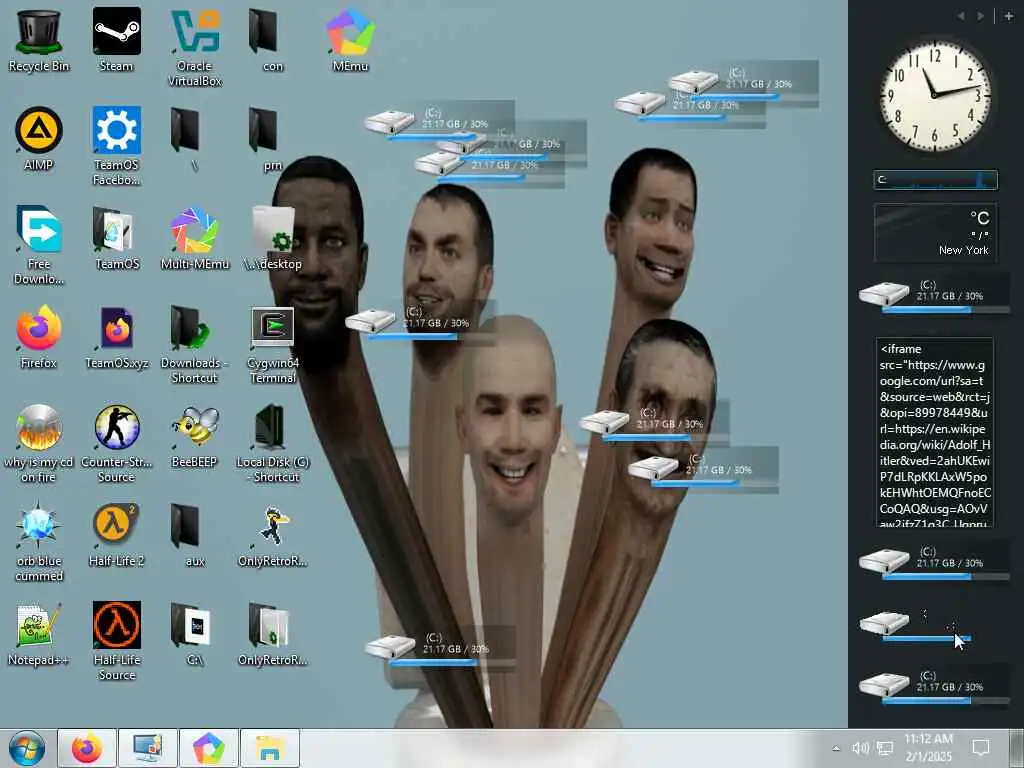The height and width of the screenshot is (768, 1024).
Task: Show hidden system tray icons
Action: 836,748
